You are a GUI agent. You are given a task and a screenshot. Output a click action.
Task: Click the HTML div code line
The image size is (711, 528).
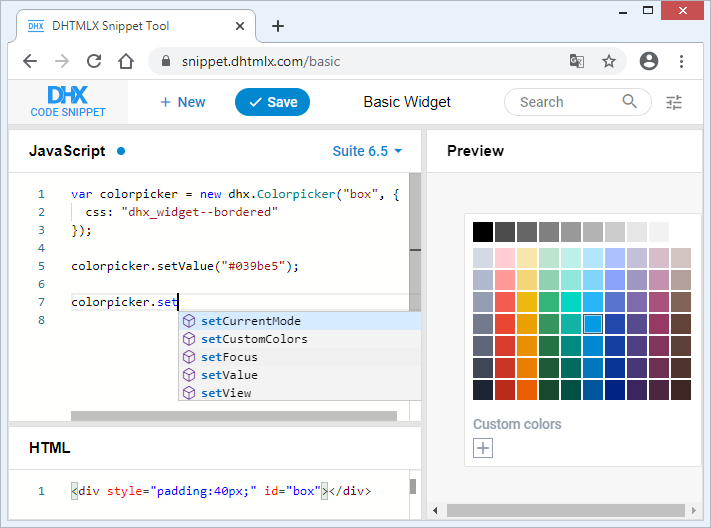(x=221, y=491)
